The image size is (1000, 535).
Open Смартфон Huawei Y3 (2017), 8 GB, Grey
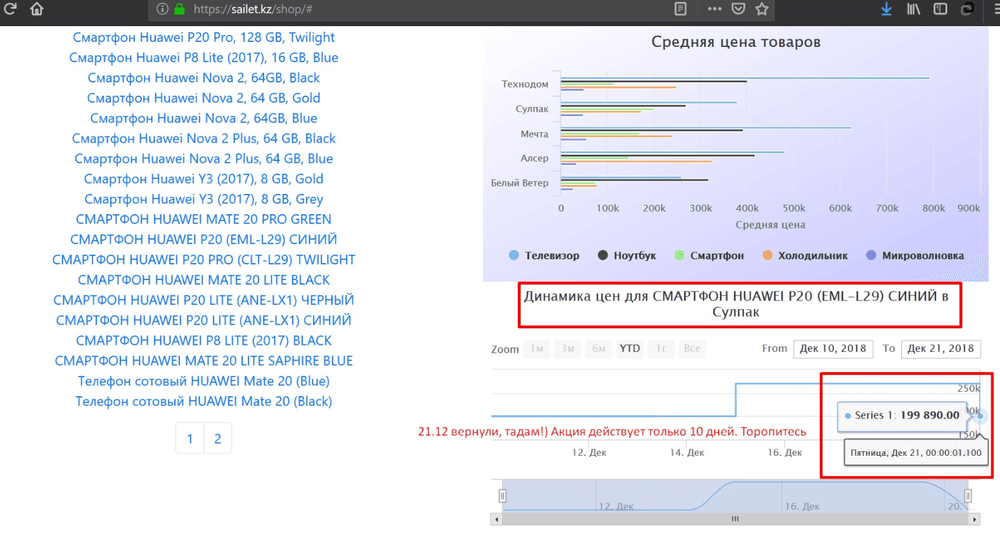203,199
